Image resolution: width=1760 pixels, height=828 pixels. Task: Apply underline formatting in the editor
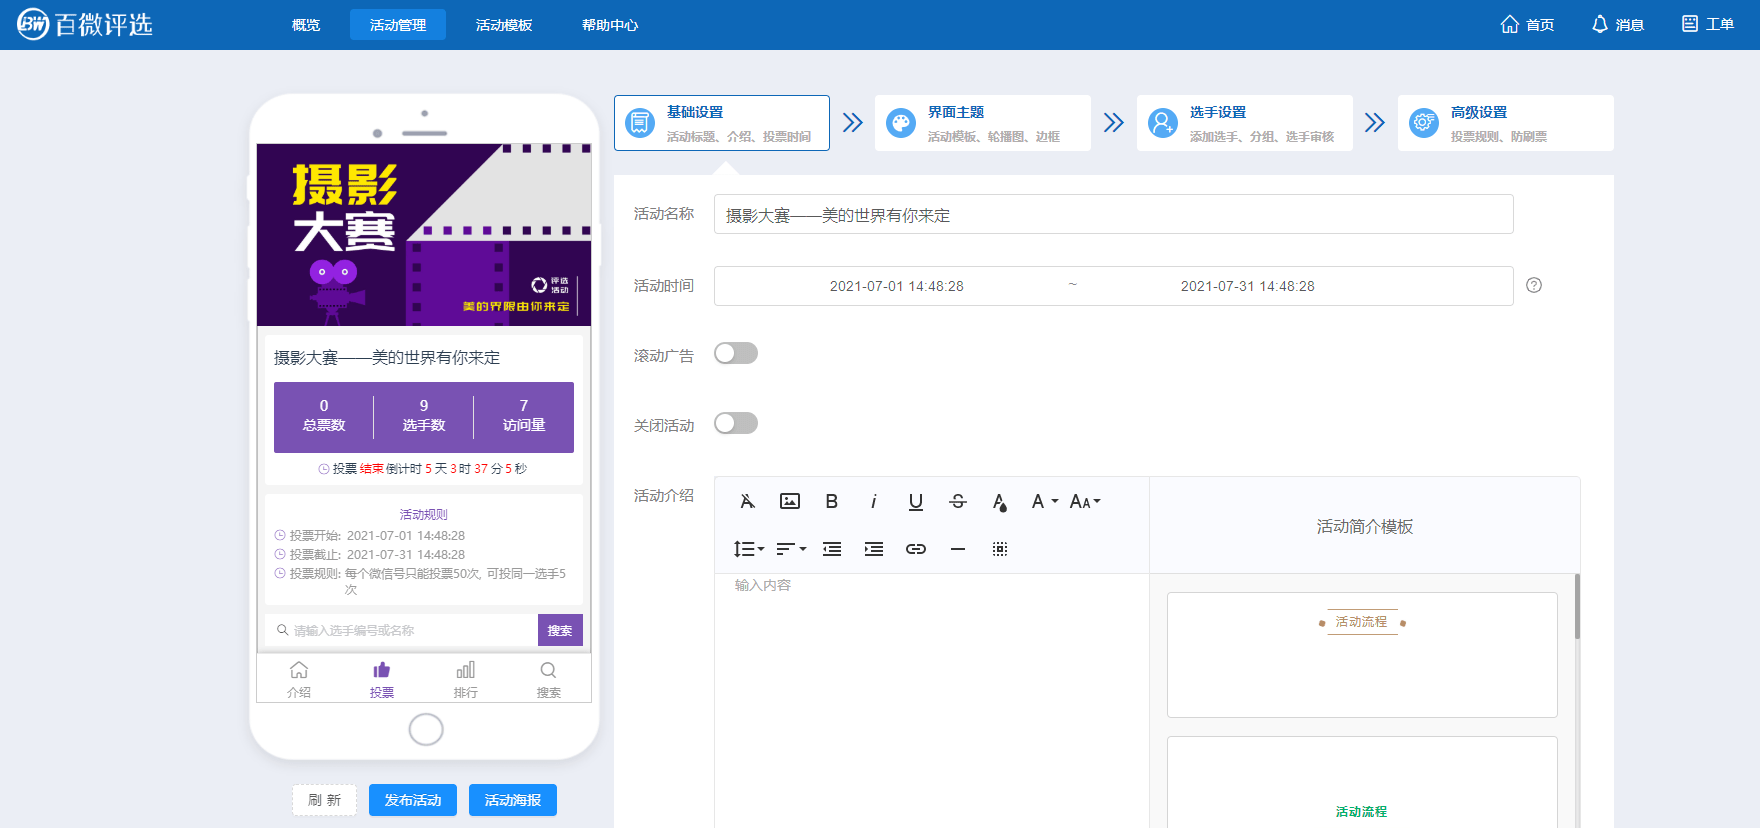click(915, 502)
